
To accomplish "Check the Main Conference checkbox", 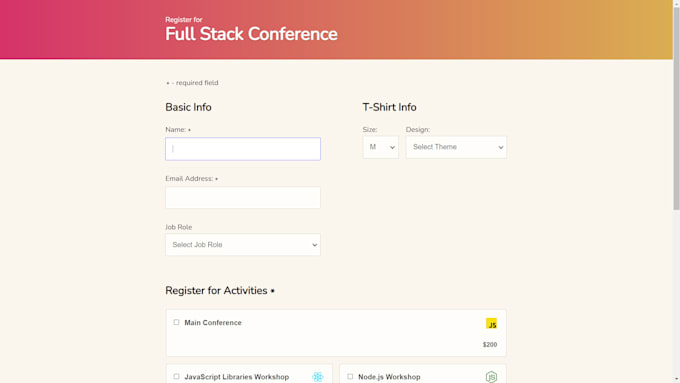I will click(x=176, y=322).
